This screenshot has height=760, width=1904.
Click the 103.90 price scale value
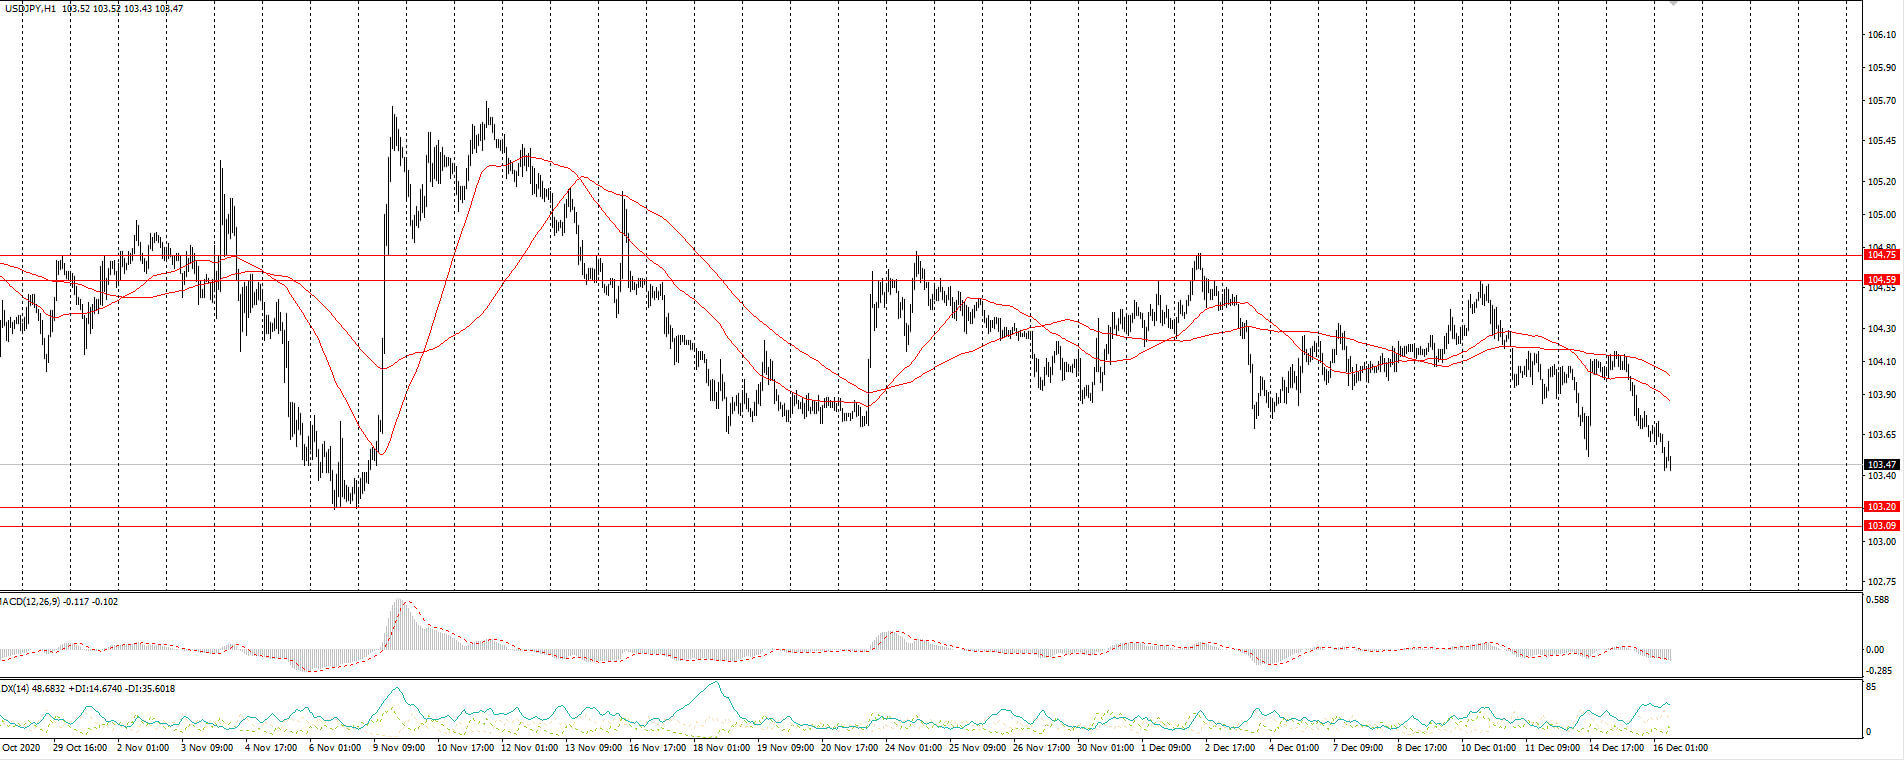tap(1882, 395)
